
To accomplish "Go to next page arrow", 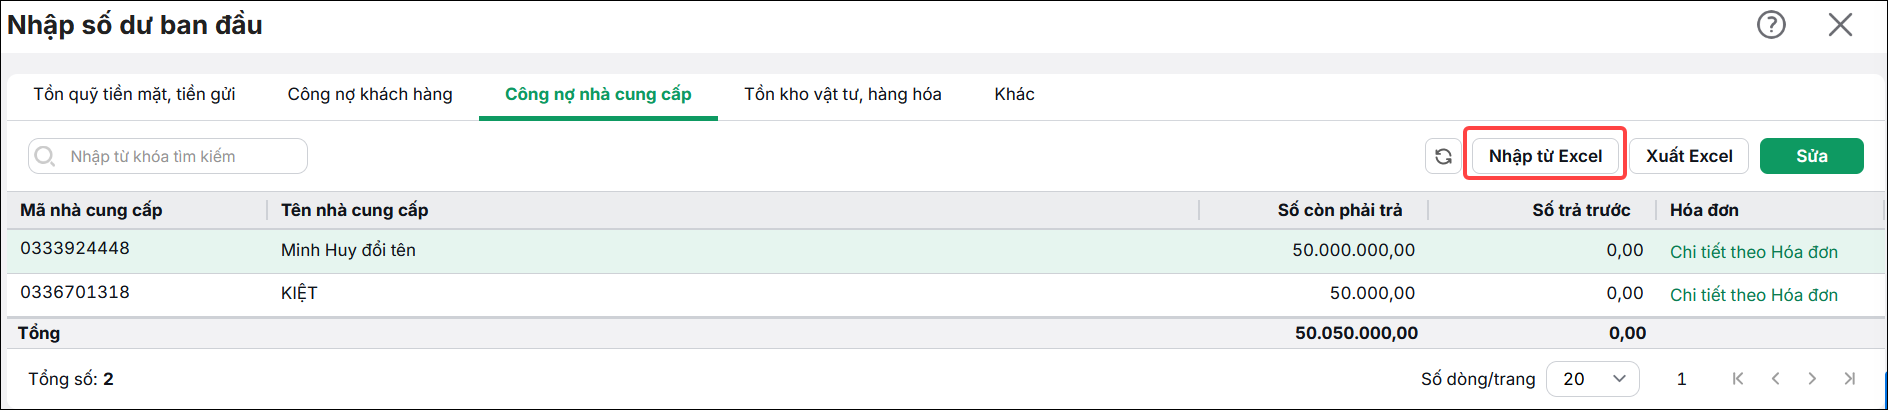I will point(1812,379).
